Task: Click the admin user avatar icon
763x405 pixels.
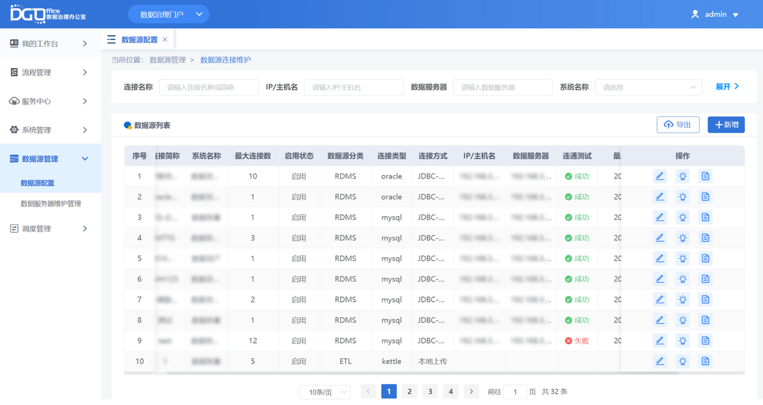Action: pos(695,14)
